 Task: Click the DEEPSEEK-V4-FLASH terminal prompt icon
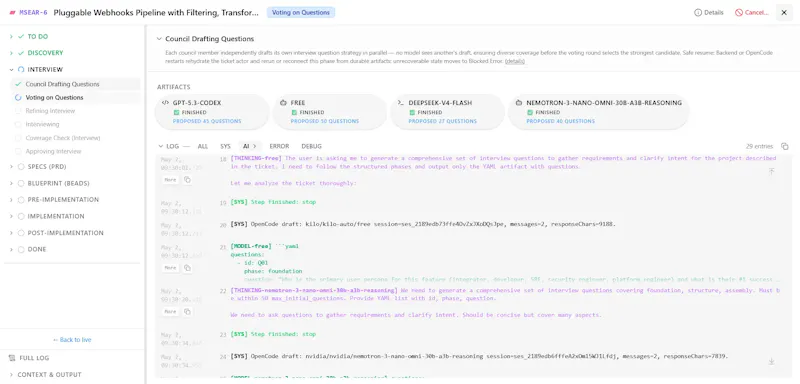point(401,103)
